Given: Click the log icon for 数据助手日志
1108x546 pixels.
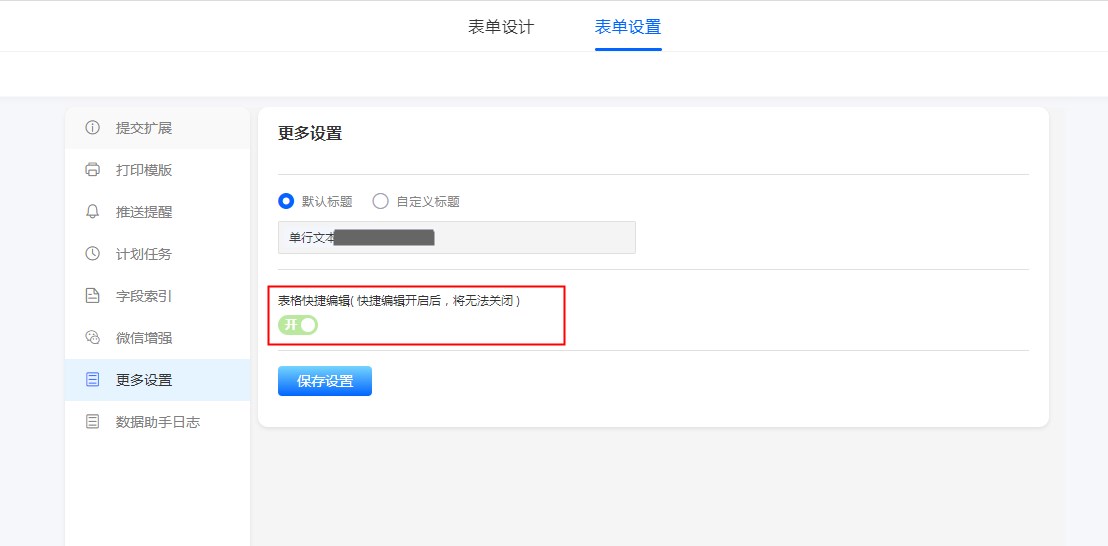Looking at the screenshot, I should click(93, 422).
